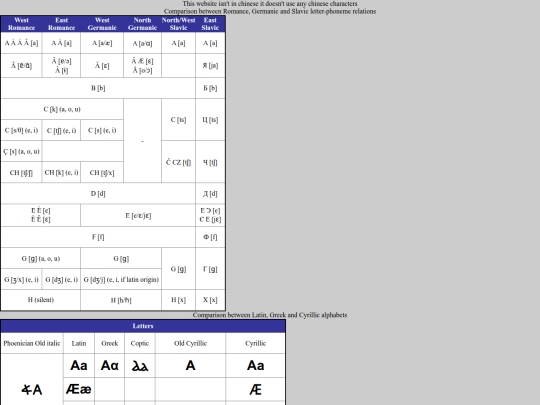Click the Cyrillic 'Б [b]' cell
This screenshot has width=540, height=405.
coord(210,88)
